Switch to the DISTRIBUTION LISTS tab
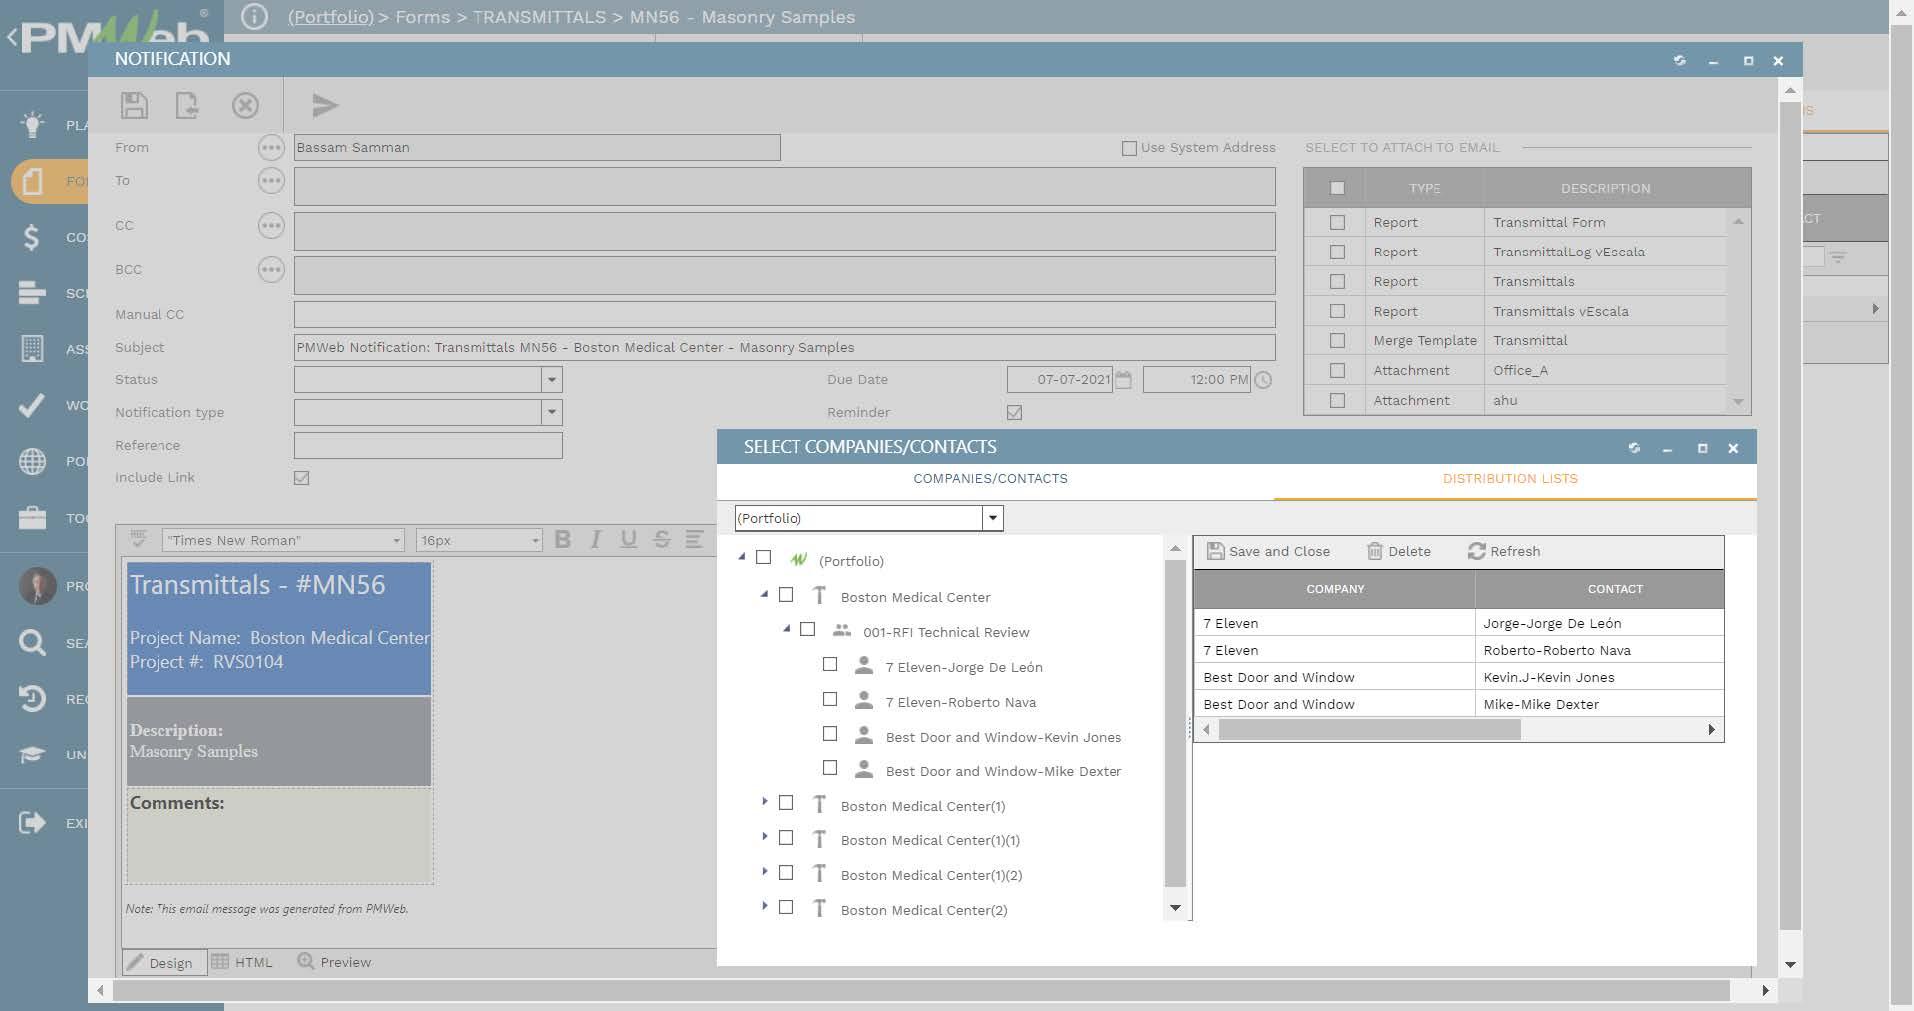Viewport: 1914px width, 1011px height. [x=1510, y=479]
